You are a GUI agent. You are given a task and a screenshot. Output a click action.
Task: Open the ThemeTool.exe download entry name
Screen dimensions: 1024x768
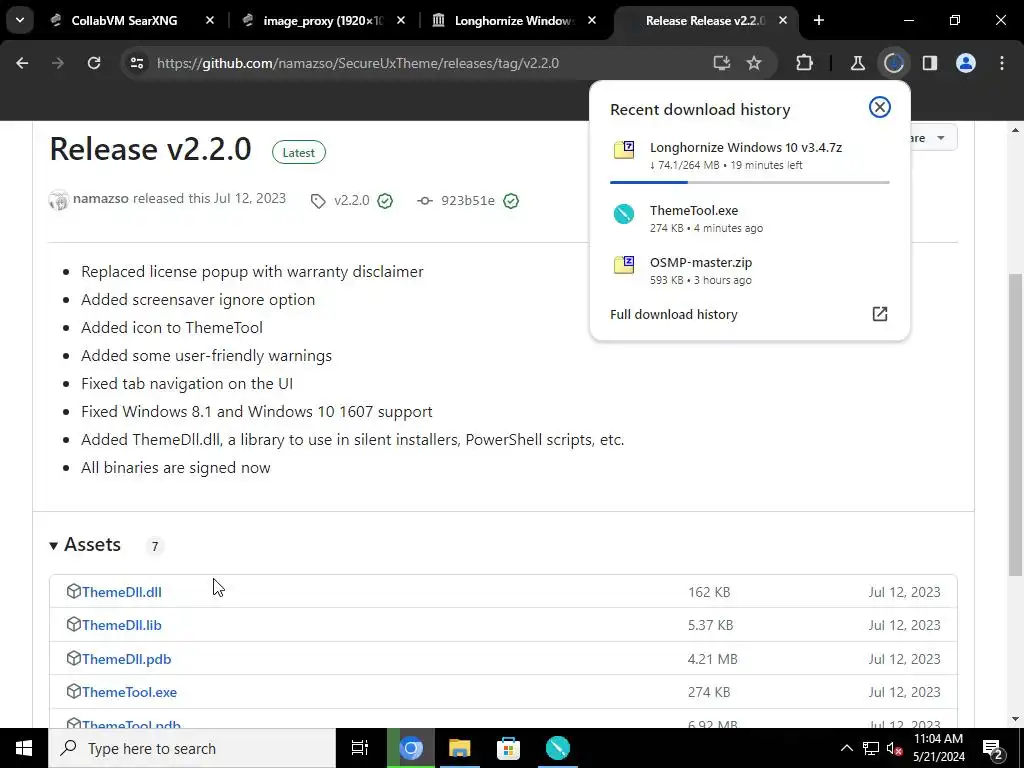(694, 210)
